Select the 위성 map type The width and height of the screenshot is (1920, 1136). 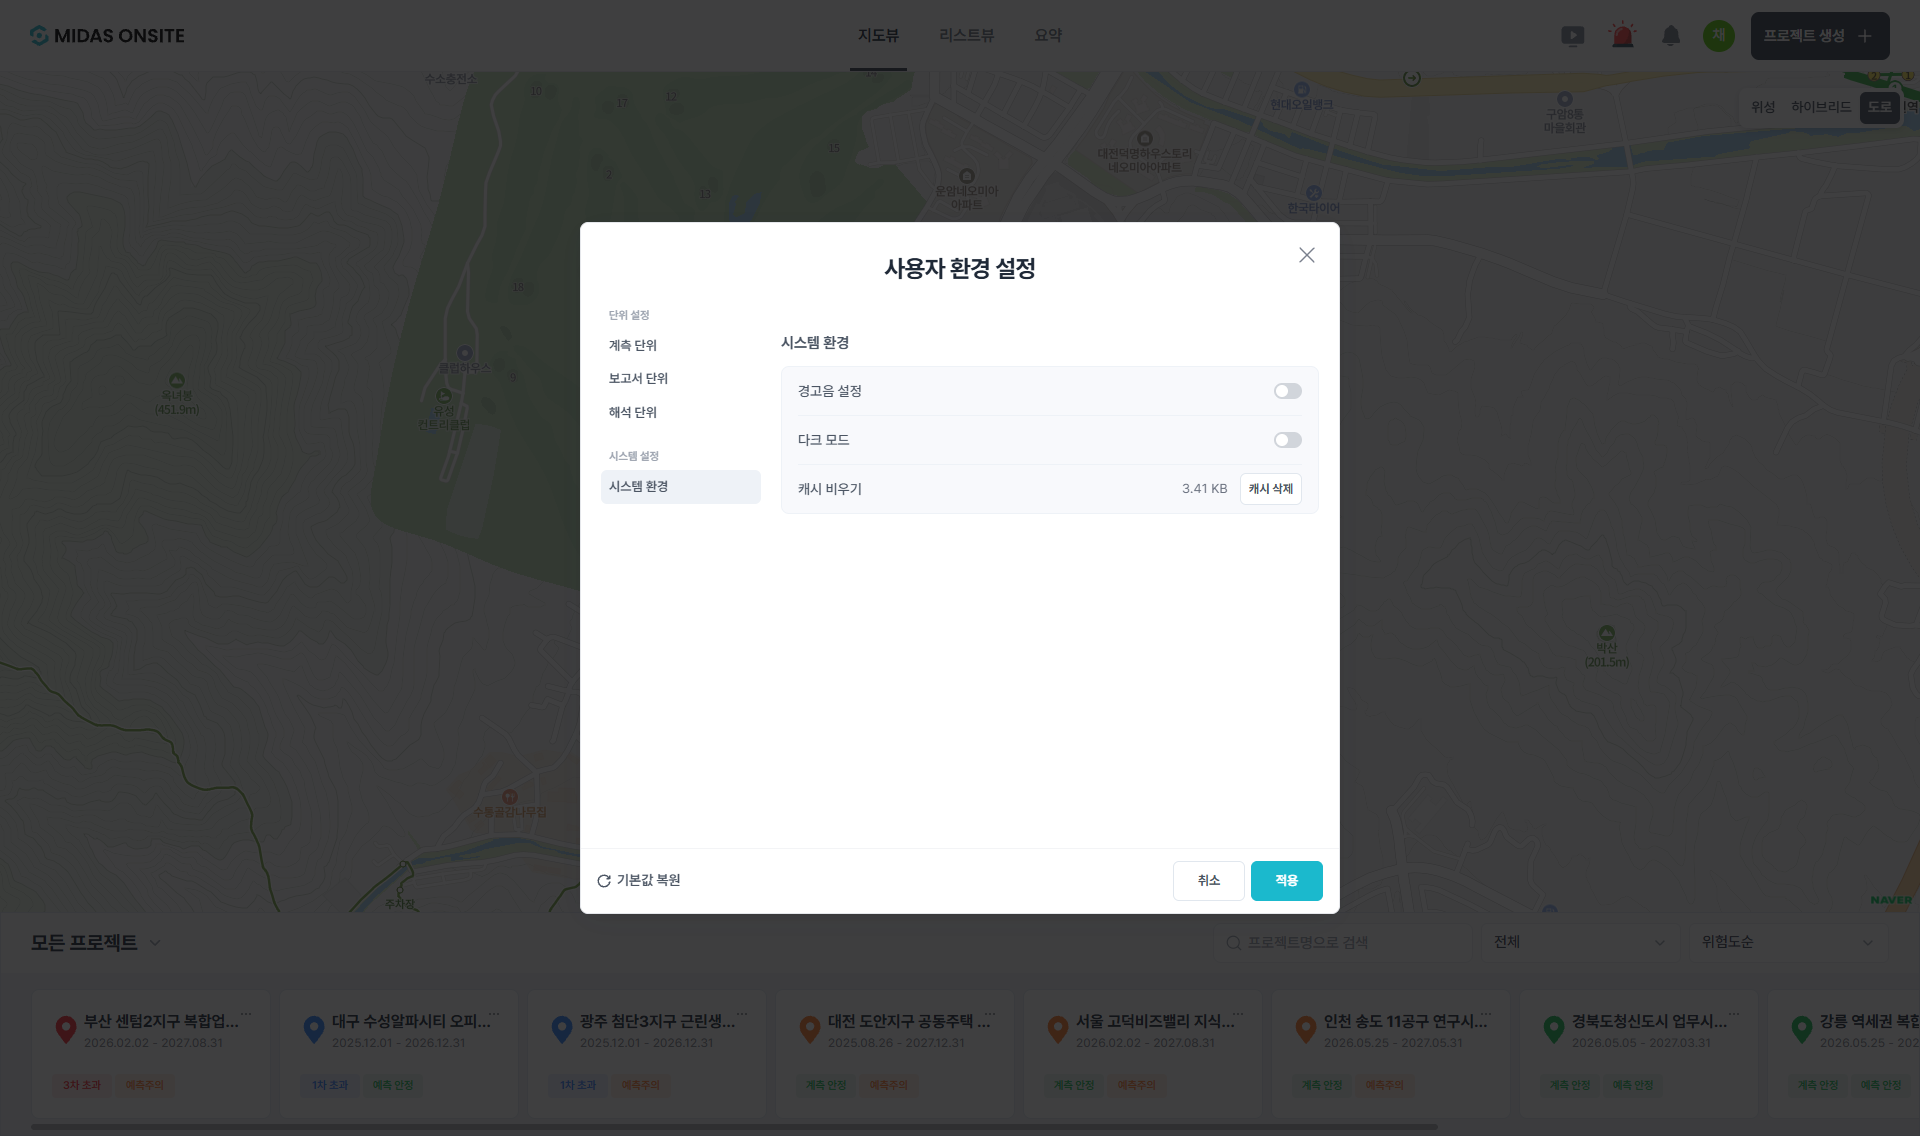point(1763,107)
